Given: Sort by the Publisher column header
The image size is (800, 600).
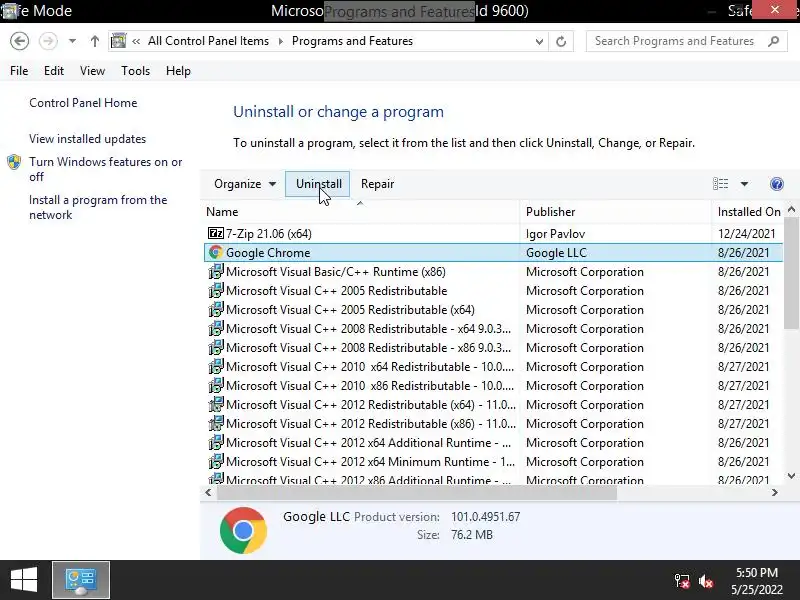Looking at the screenshot, I should pyautogui.click(x=615, y=212).
